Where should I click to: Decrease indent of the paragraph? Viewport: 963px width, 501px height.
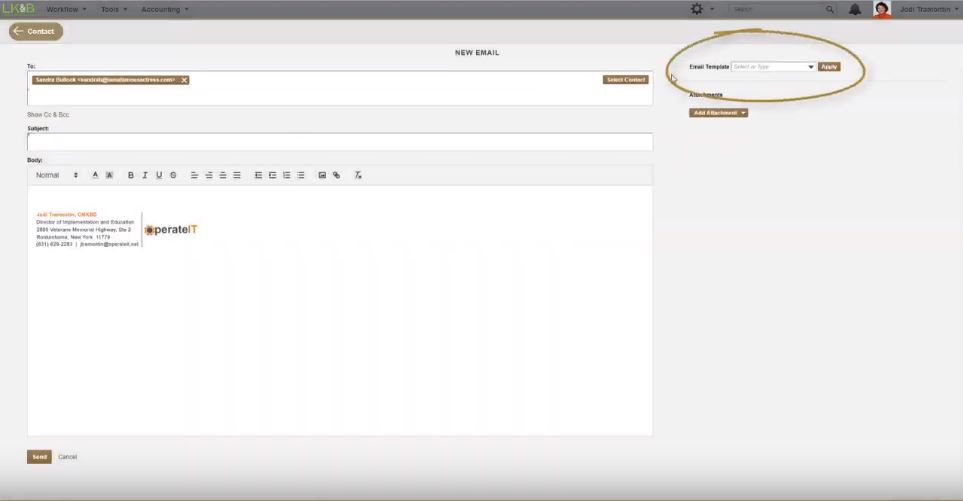[258, 175]
